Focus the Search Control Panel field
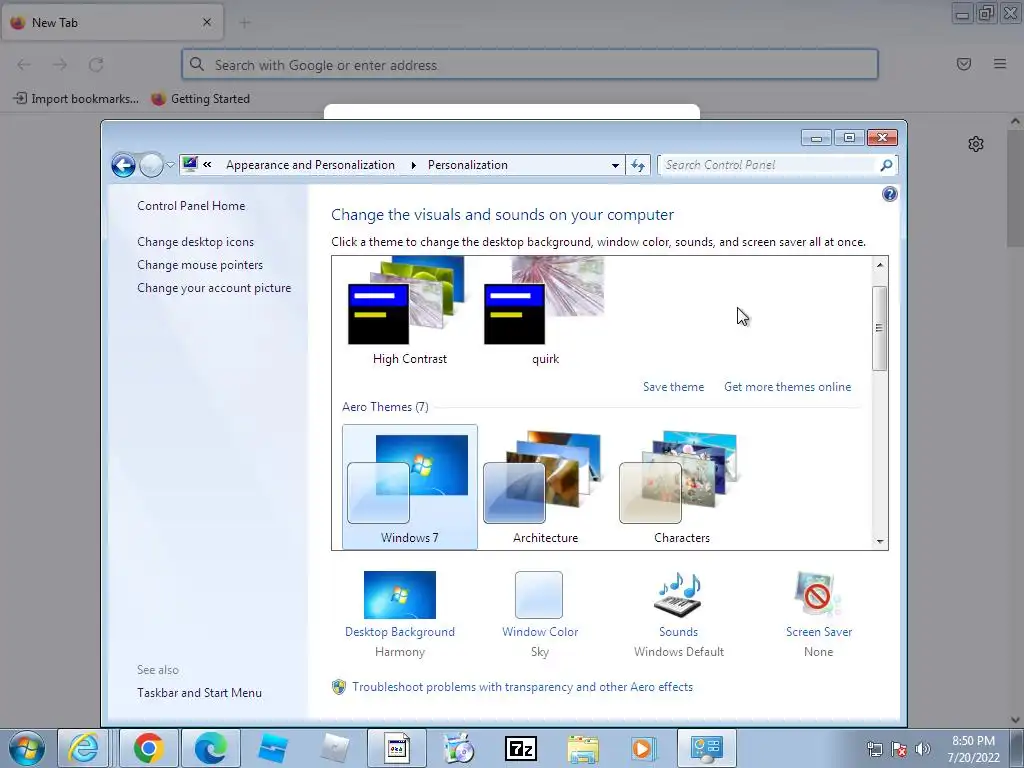The height and width of the screenshot is (768, 1024). pyautogui.click(x=769, y=165)
